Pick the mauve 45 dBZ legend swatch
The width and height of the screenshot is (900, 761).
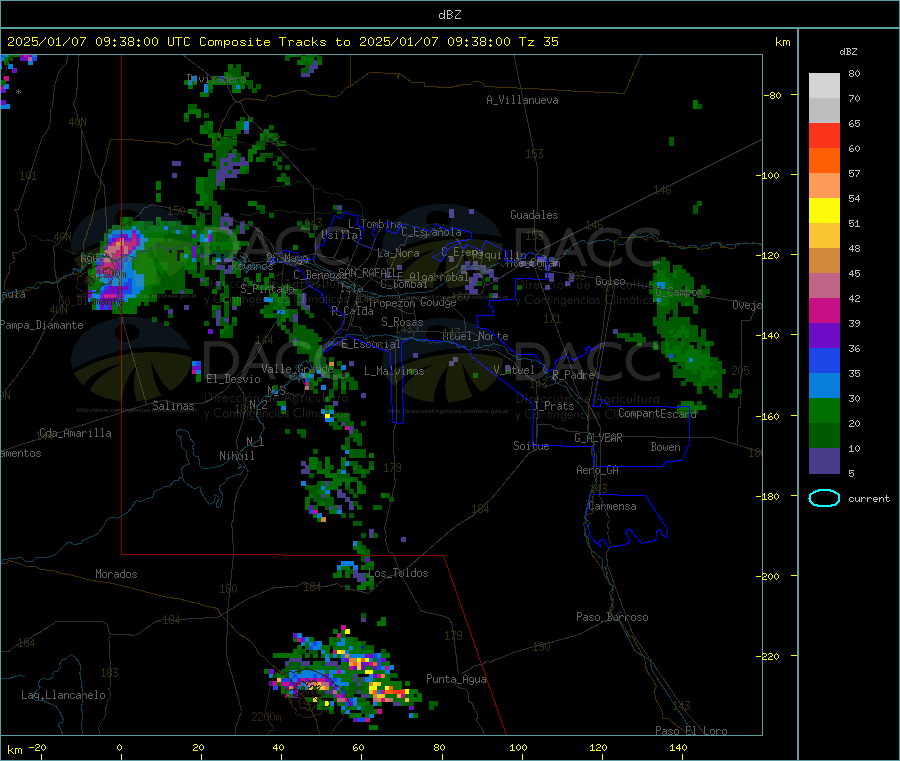824,286
